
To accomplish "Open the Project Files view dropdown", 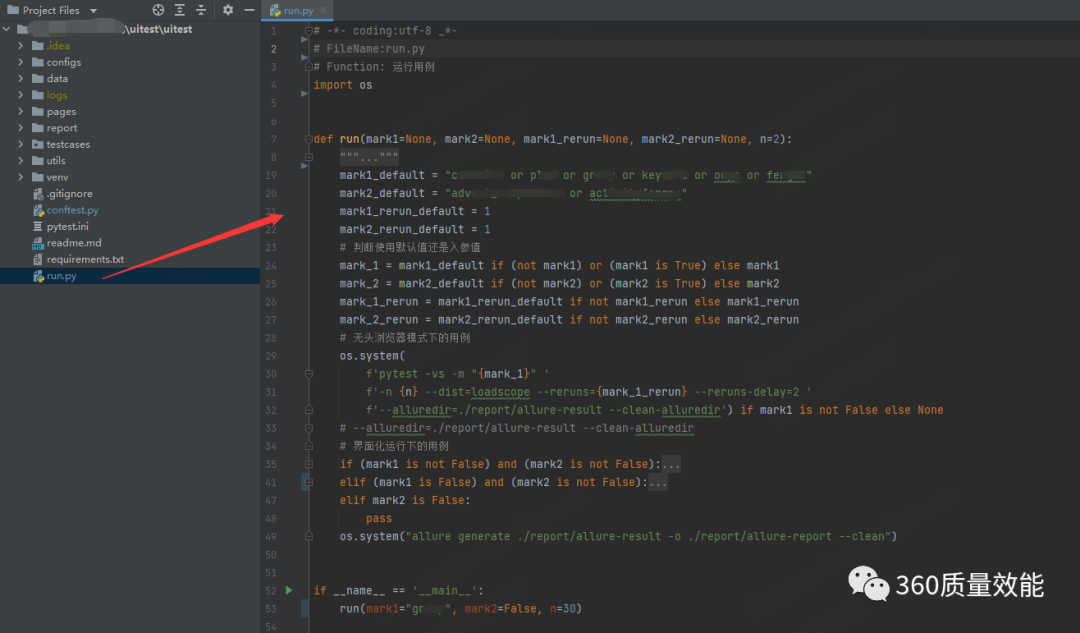I will [x=93, y=10].
